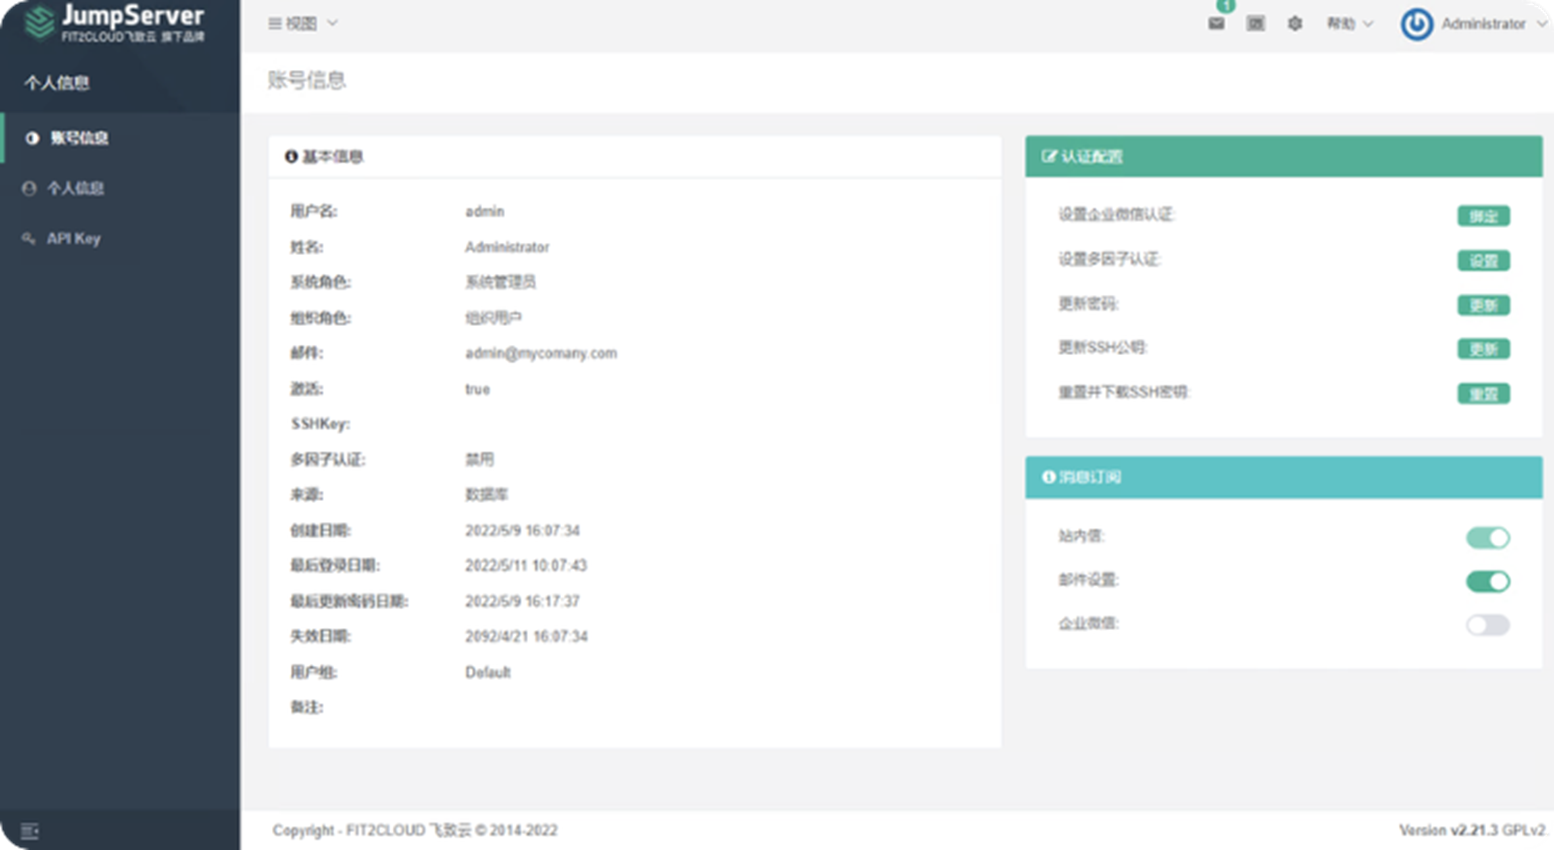Click 更新 button for 更新密码
Screen dimensions: 1554x850
pyautogui.click(x=1483, y=305)
